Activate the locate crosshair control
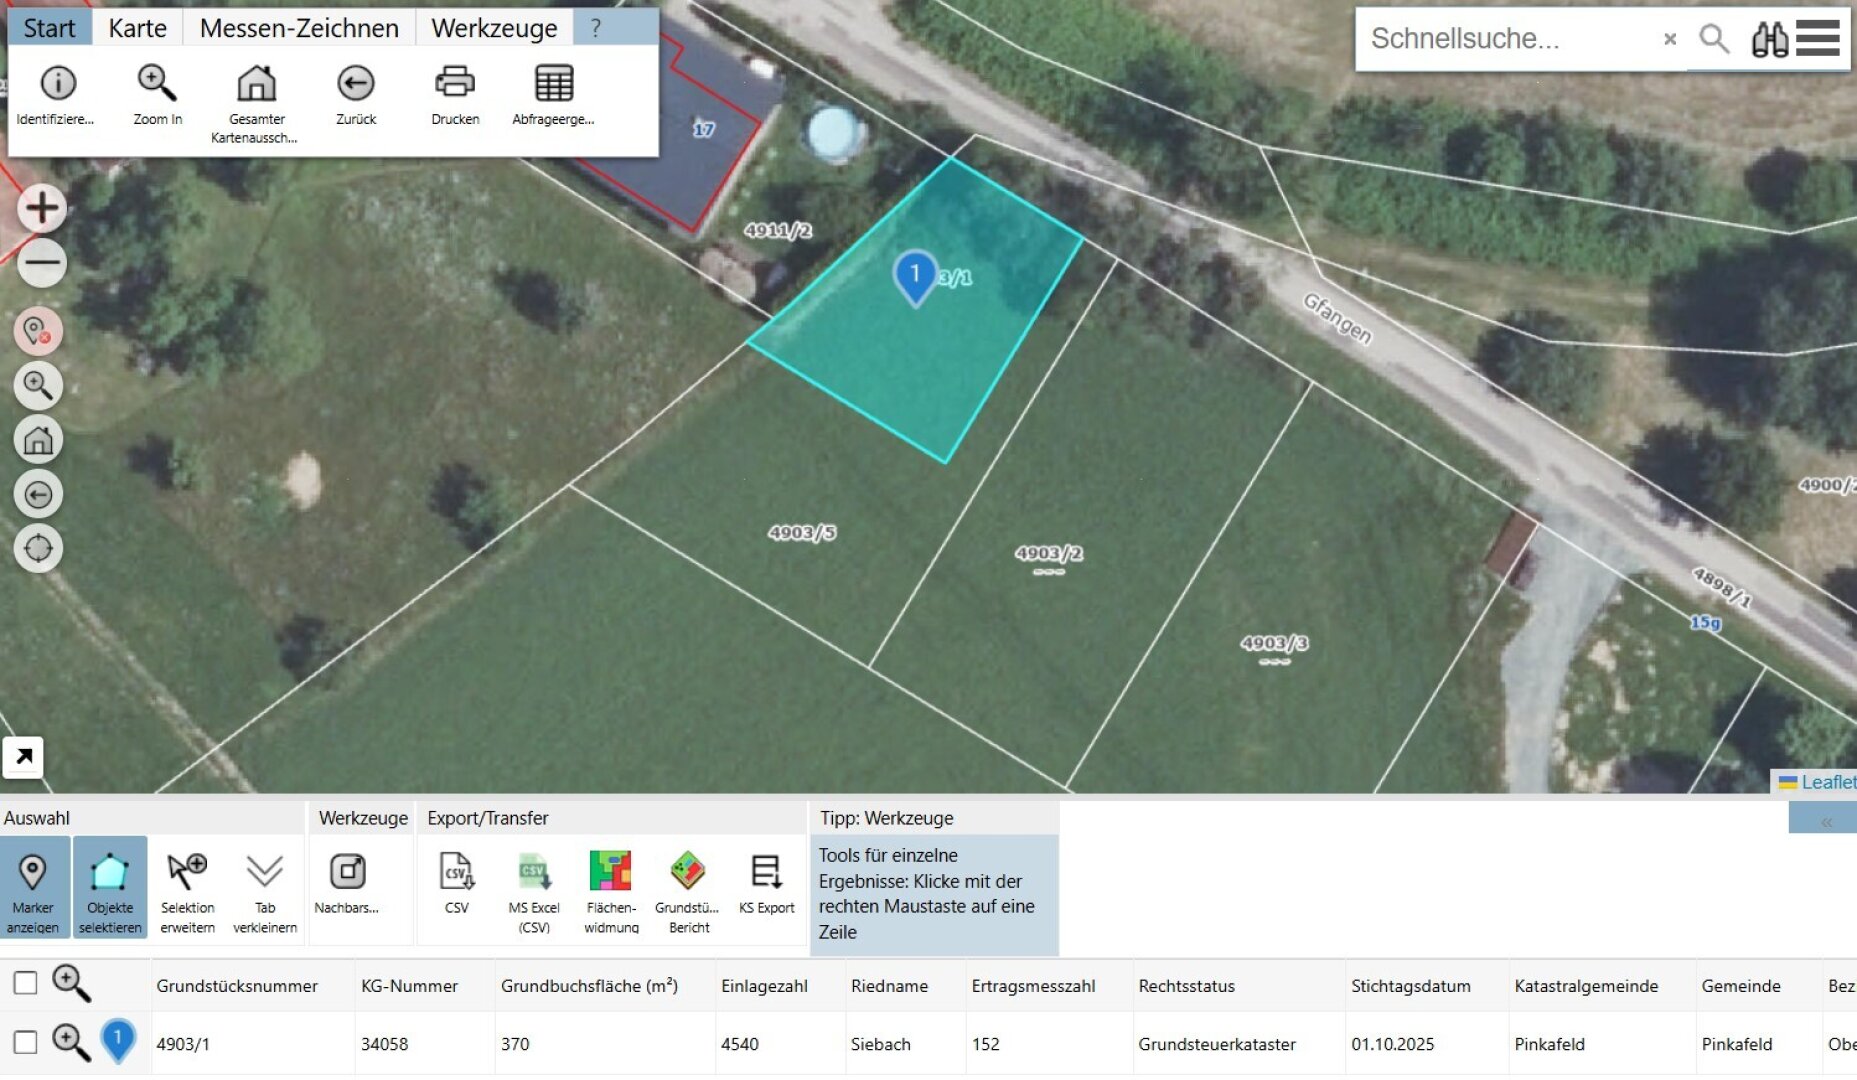The height and width of the screenshot is (1080, 1857). click(x=39, y=548)
